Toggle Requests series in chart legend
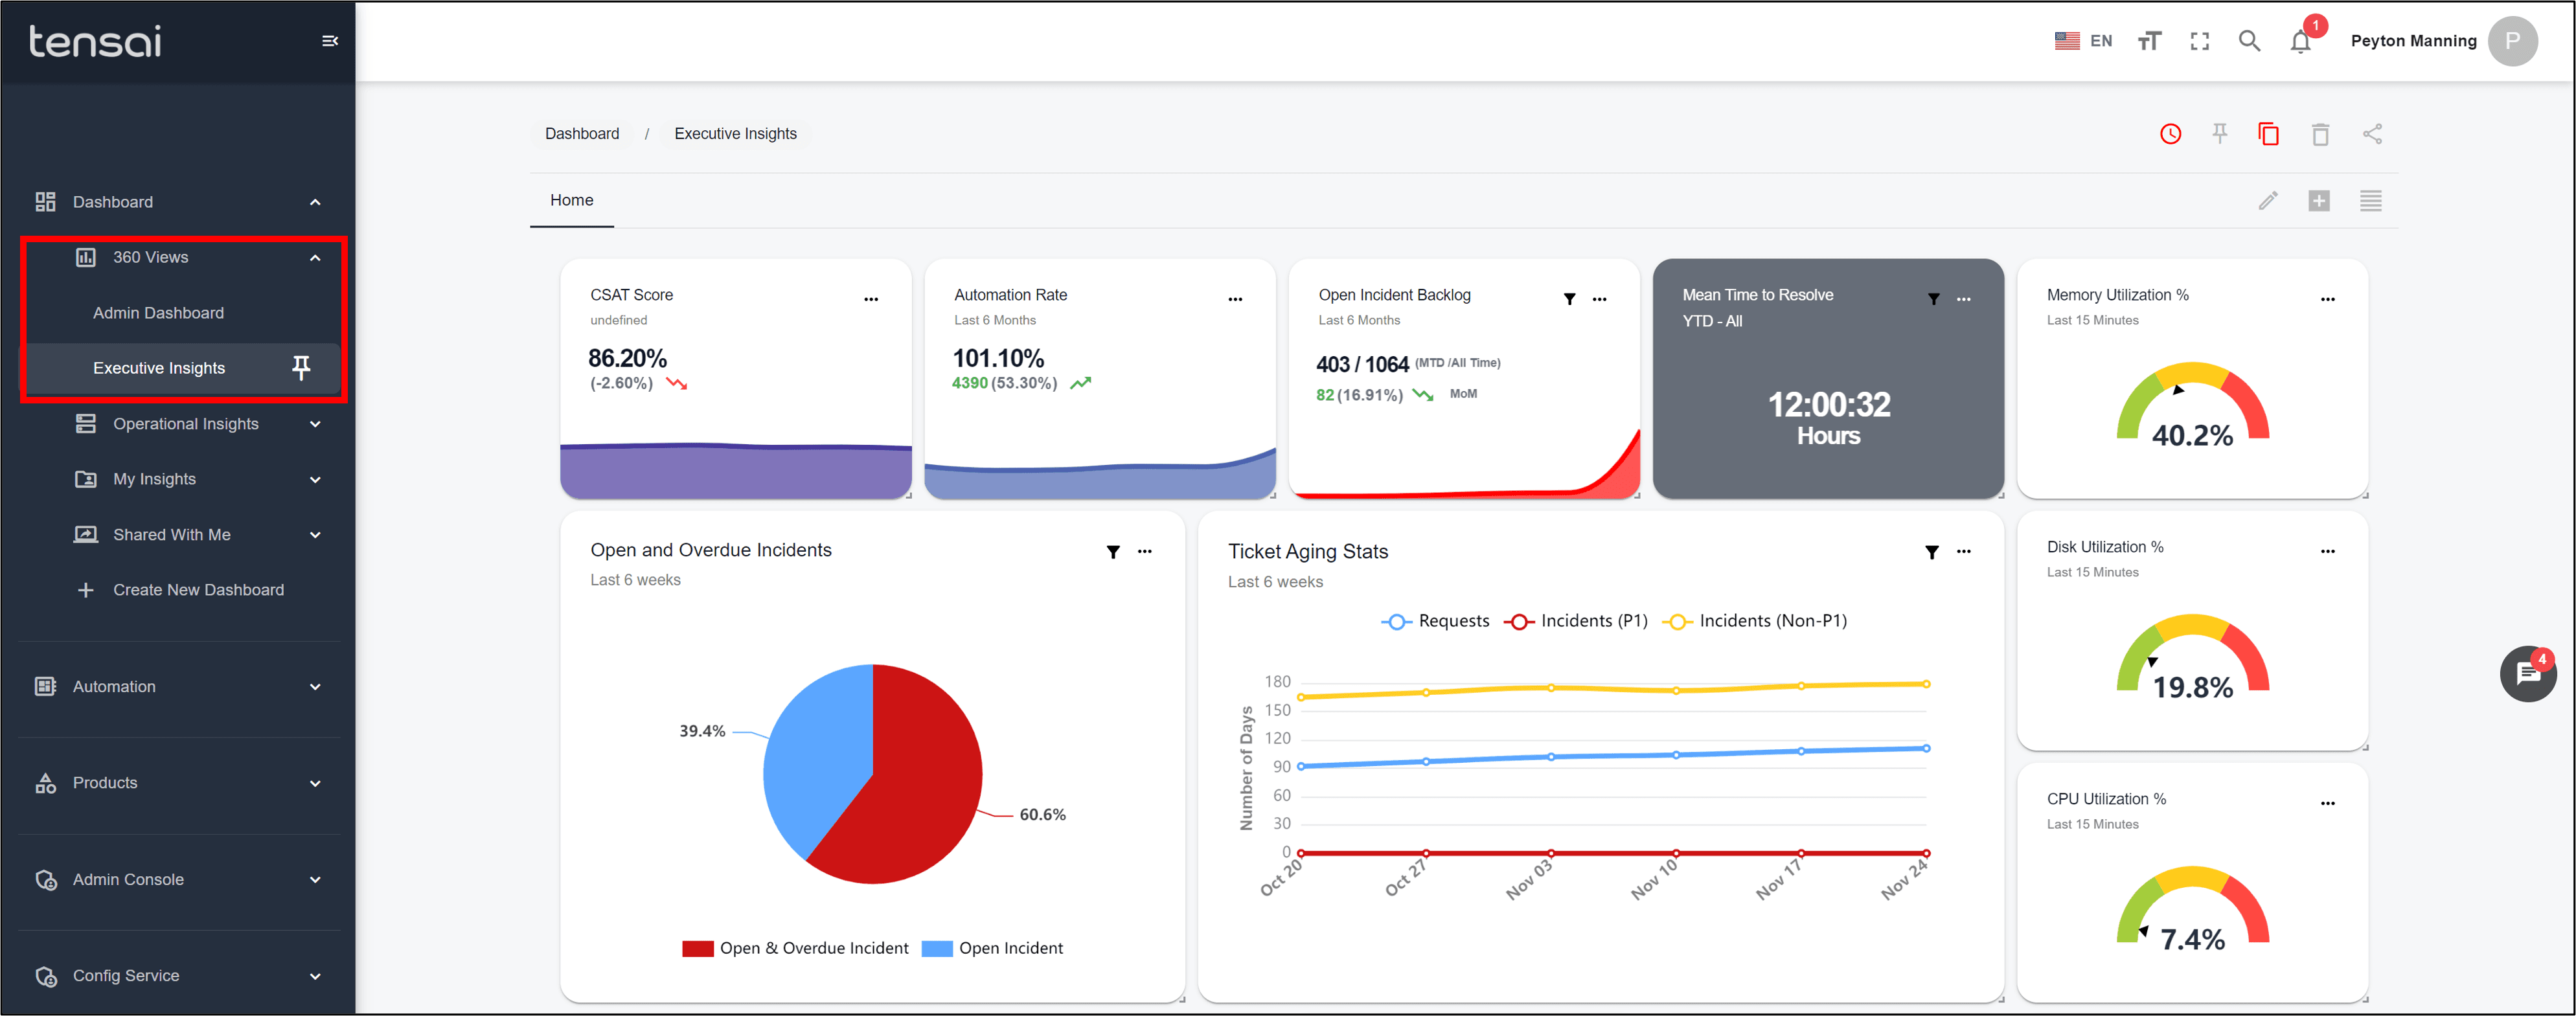 pos(1435,621)
